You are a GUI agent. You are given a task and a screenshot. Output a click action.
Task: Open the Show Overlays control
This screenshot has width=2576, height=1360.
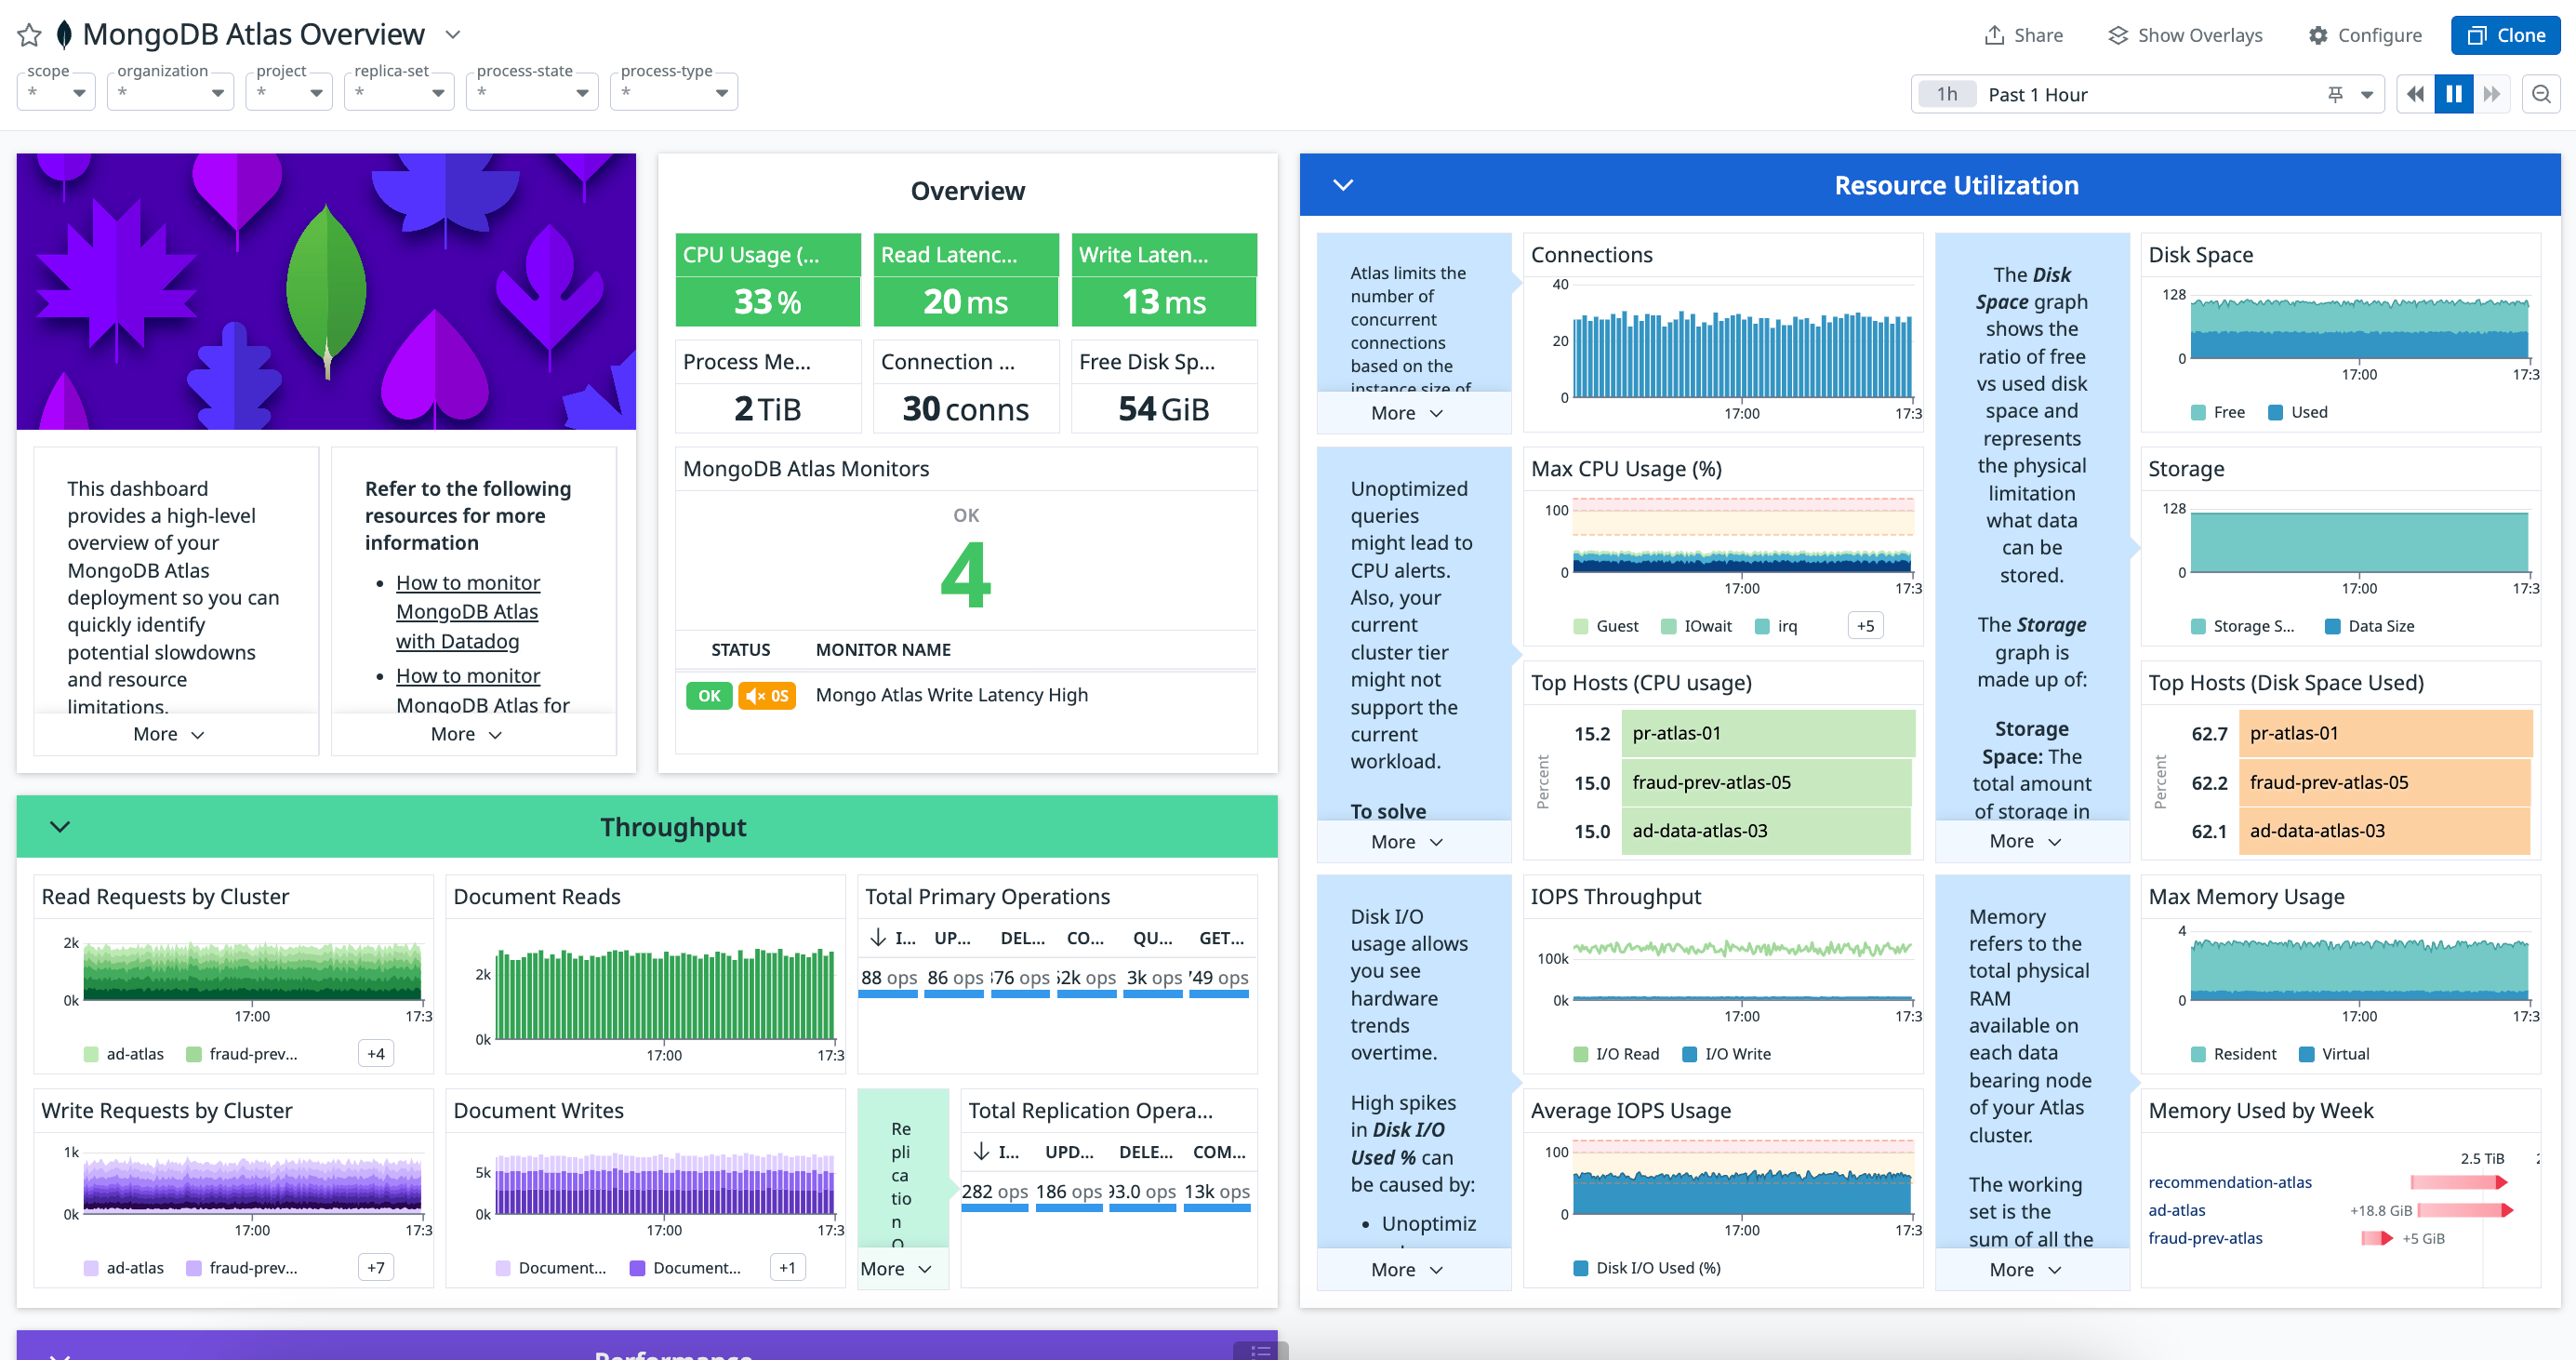[x=2184, y=34]
